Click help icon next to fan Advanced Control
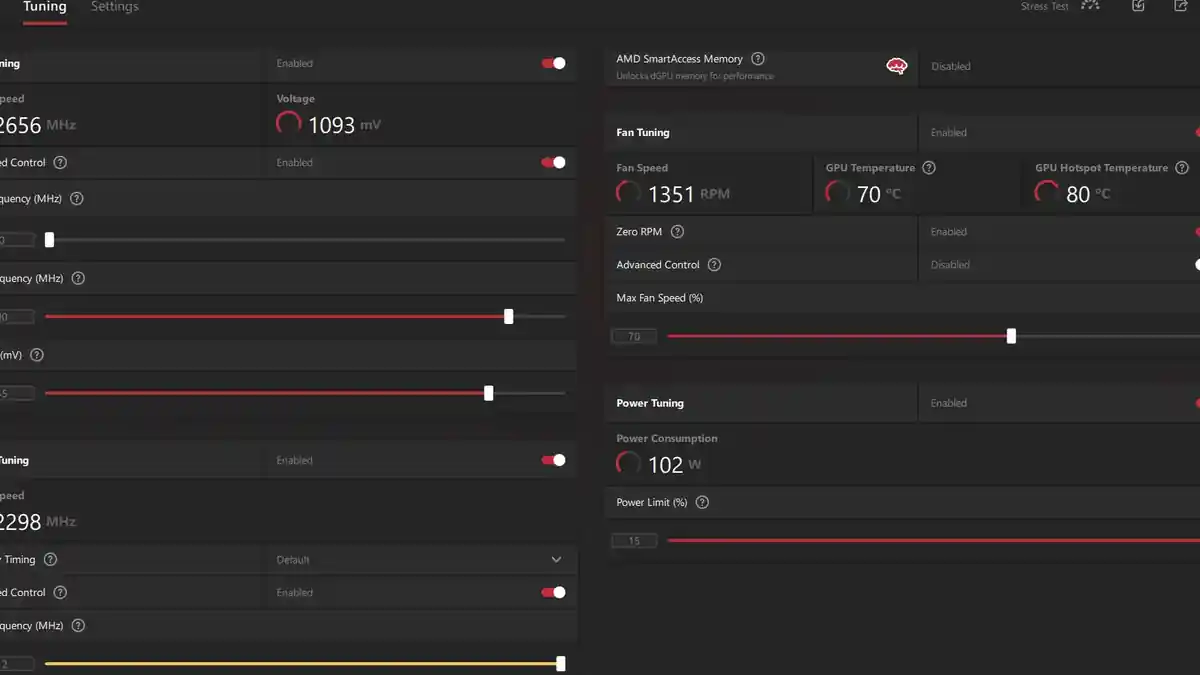Screen dimensions: 1200x675 click(x=714, y=265)
